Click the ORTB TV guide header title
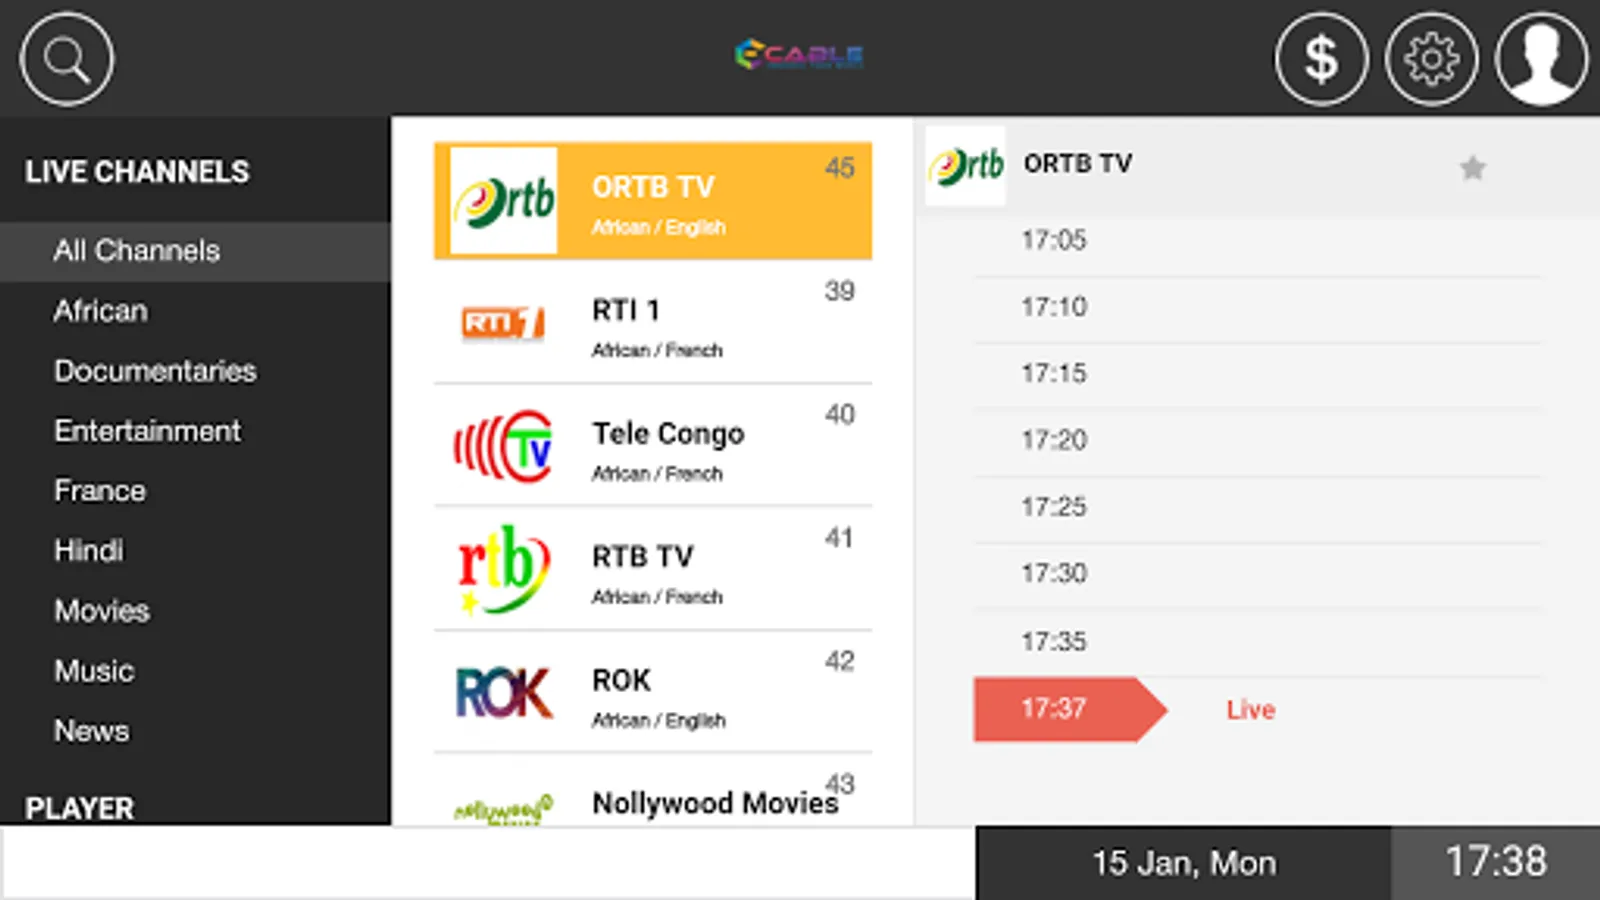1600x900 pixels. [1077, 163]
